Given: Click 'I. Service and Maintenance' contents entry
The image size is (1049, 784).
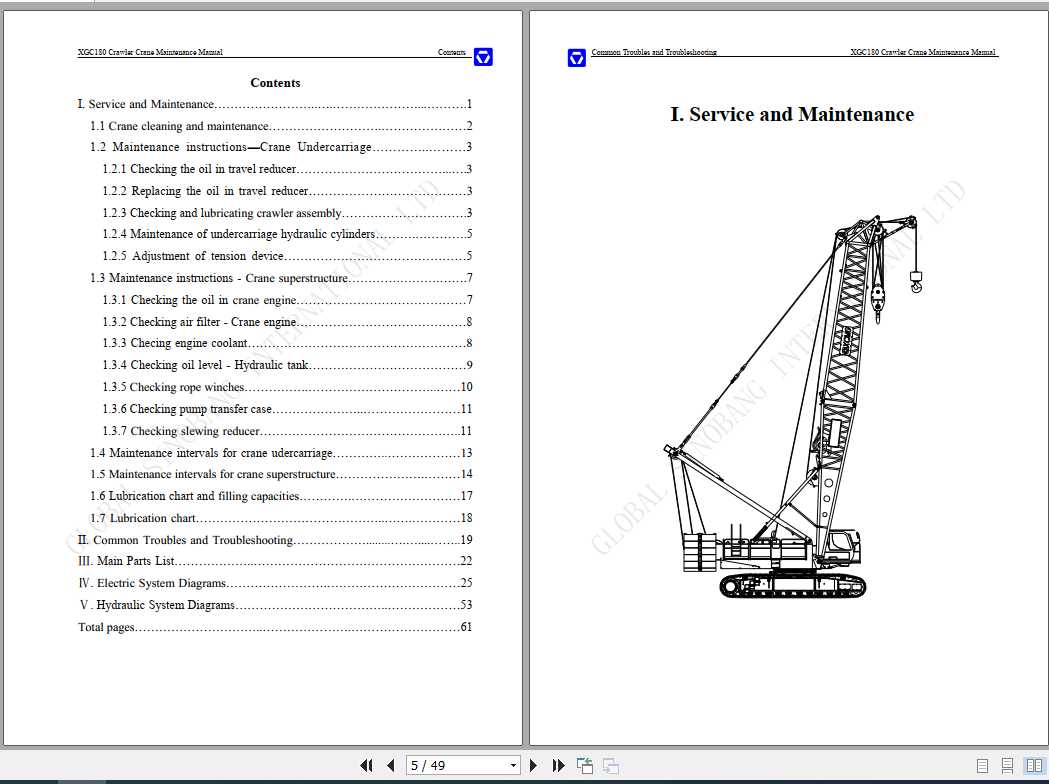Looking at the screenshot, I should (275, 104).
